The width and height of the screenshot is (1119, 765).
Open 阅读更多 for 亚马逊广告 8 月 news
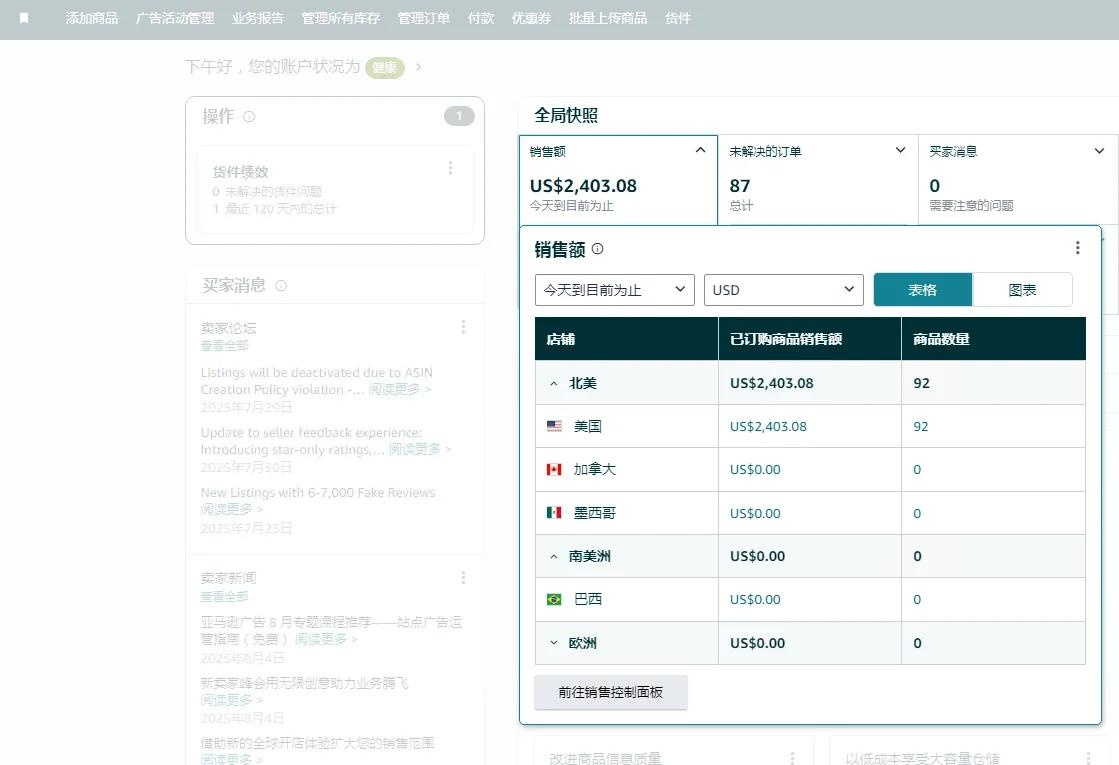(325, 639)
